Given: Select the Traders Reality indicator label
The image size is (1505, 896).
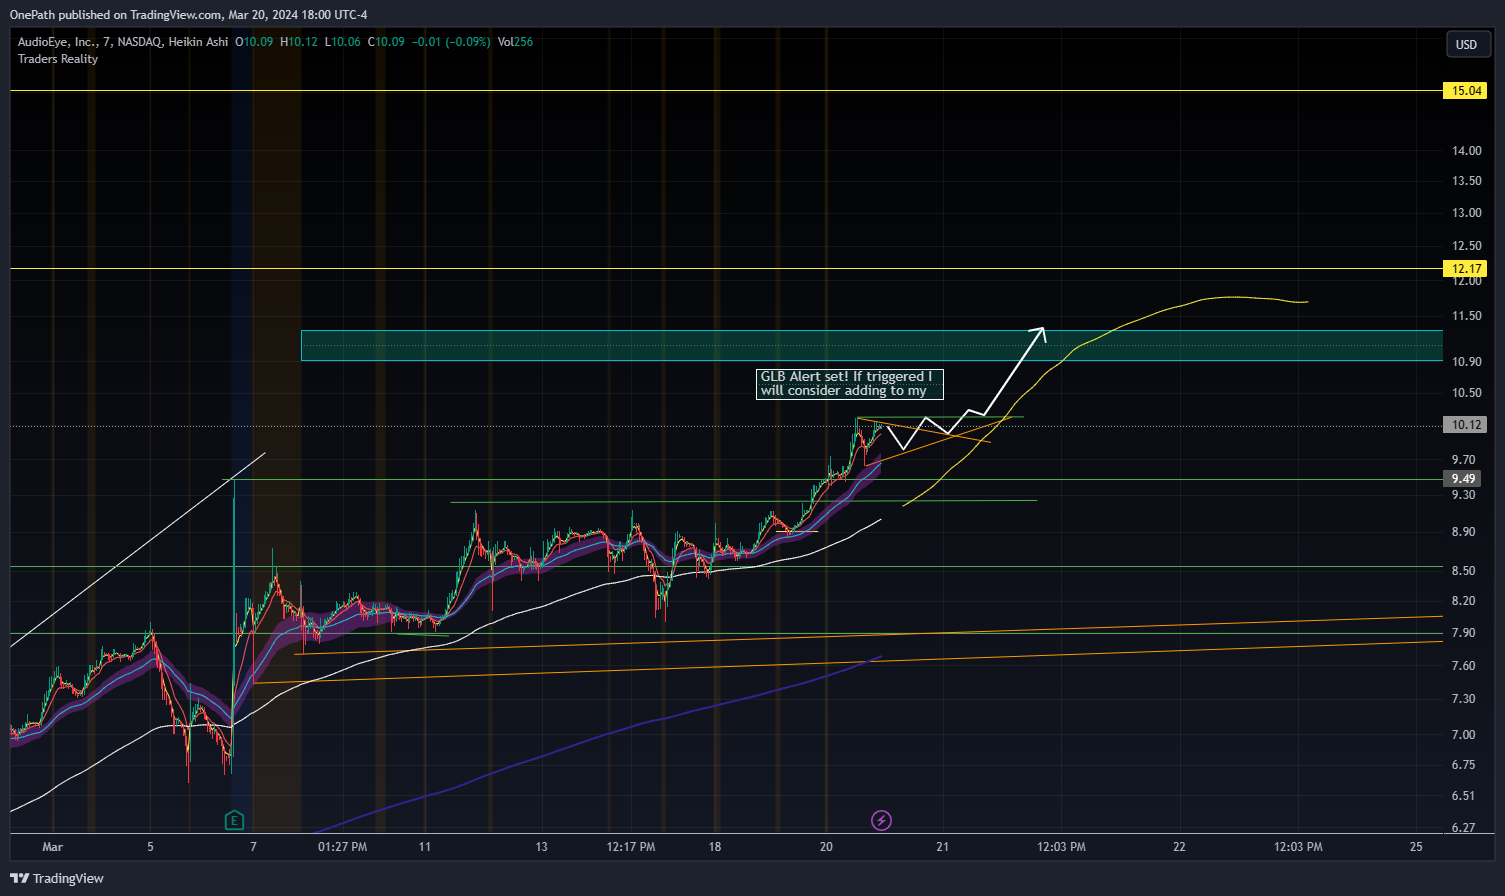Looking at the screenshot, I should point(58,59).
